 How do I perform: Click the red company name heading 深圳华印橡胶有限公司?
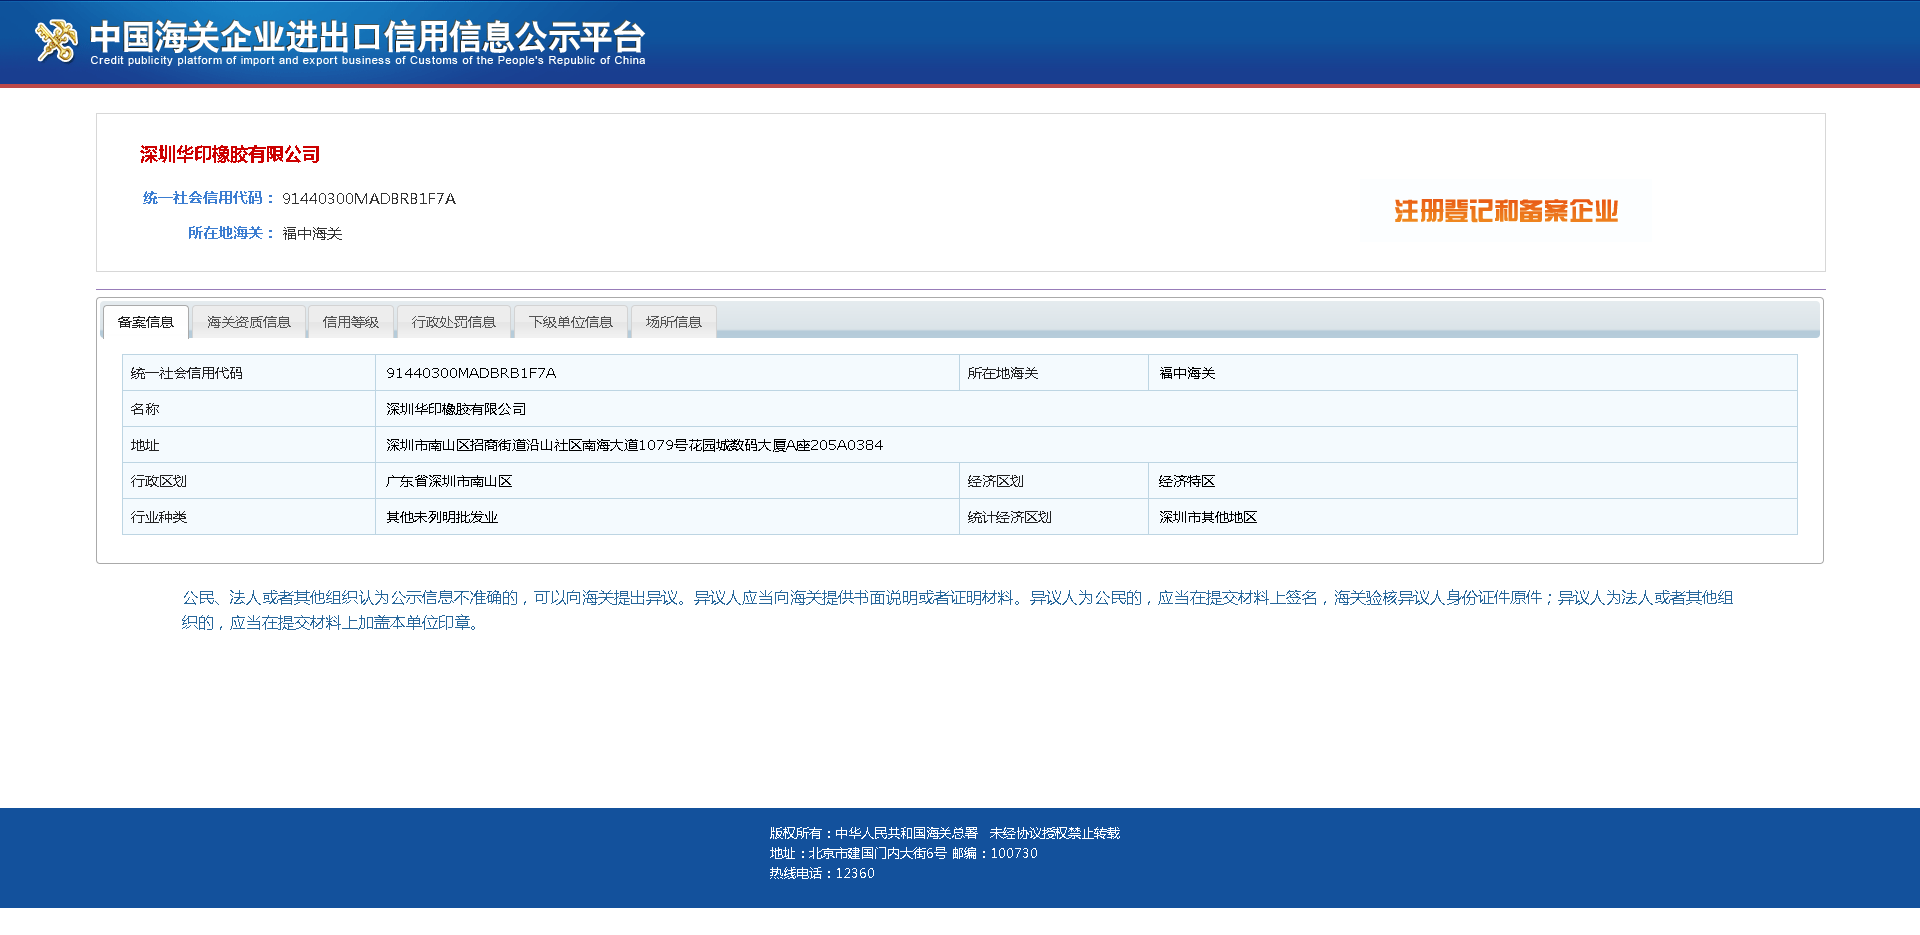pyautogui.click(x=230, y=154)
